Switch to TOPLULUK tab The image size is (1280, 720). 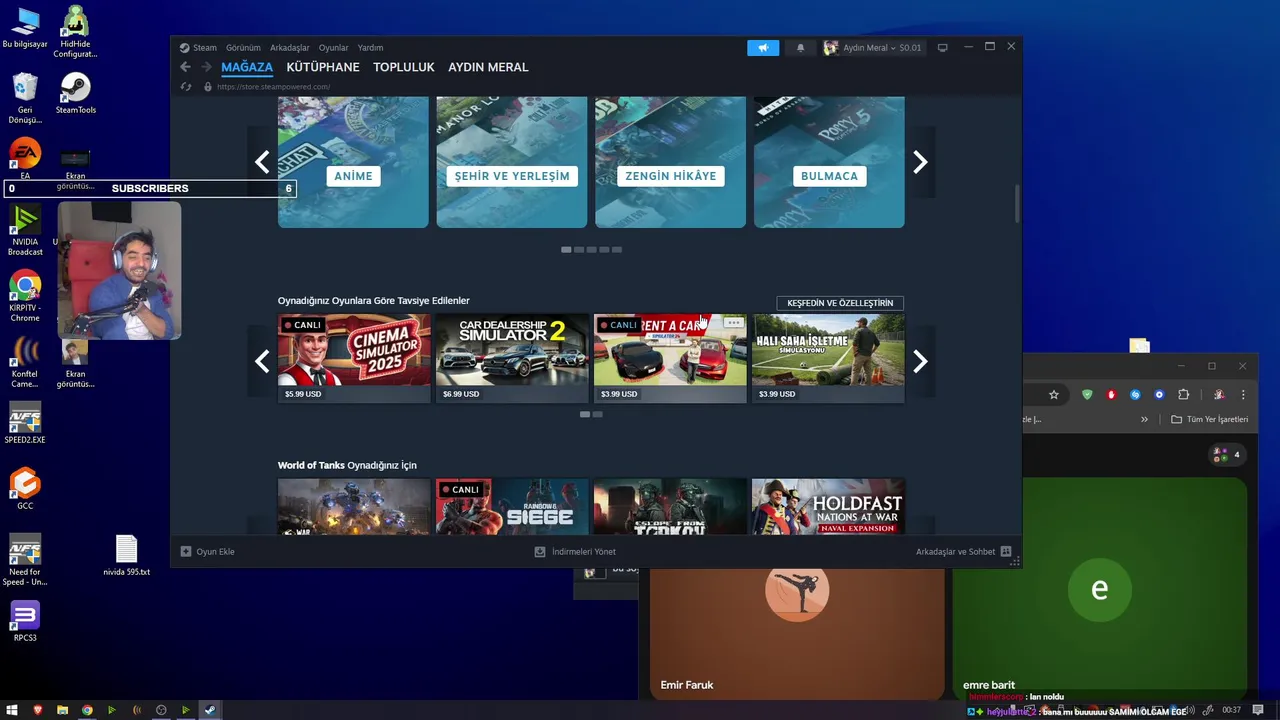(404, 67)
